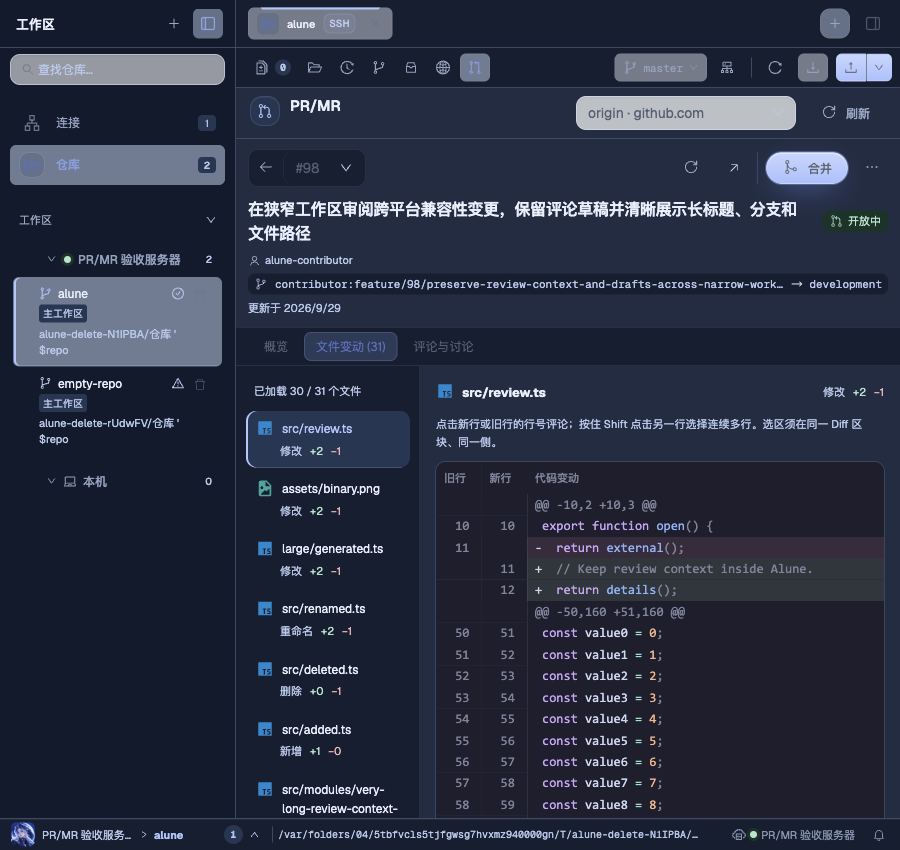Open the remotes globe toolbar icon

click(x=443, y=68)
